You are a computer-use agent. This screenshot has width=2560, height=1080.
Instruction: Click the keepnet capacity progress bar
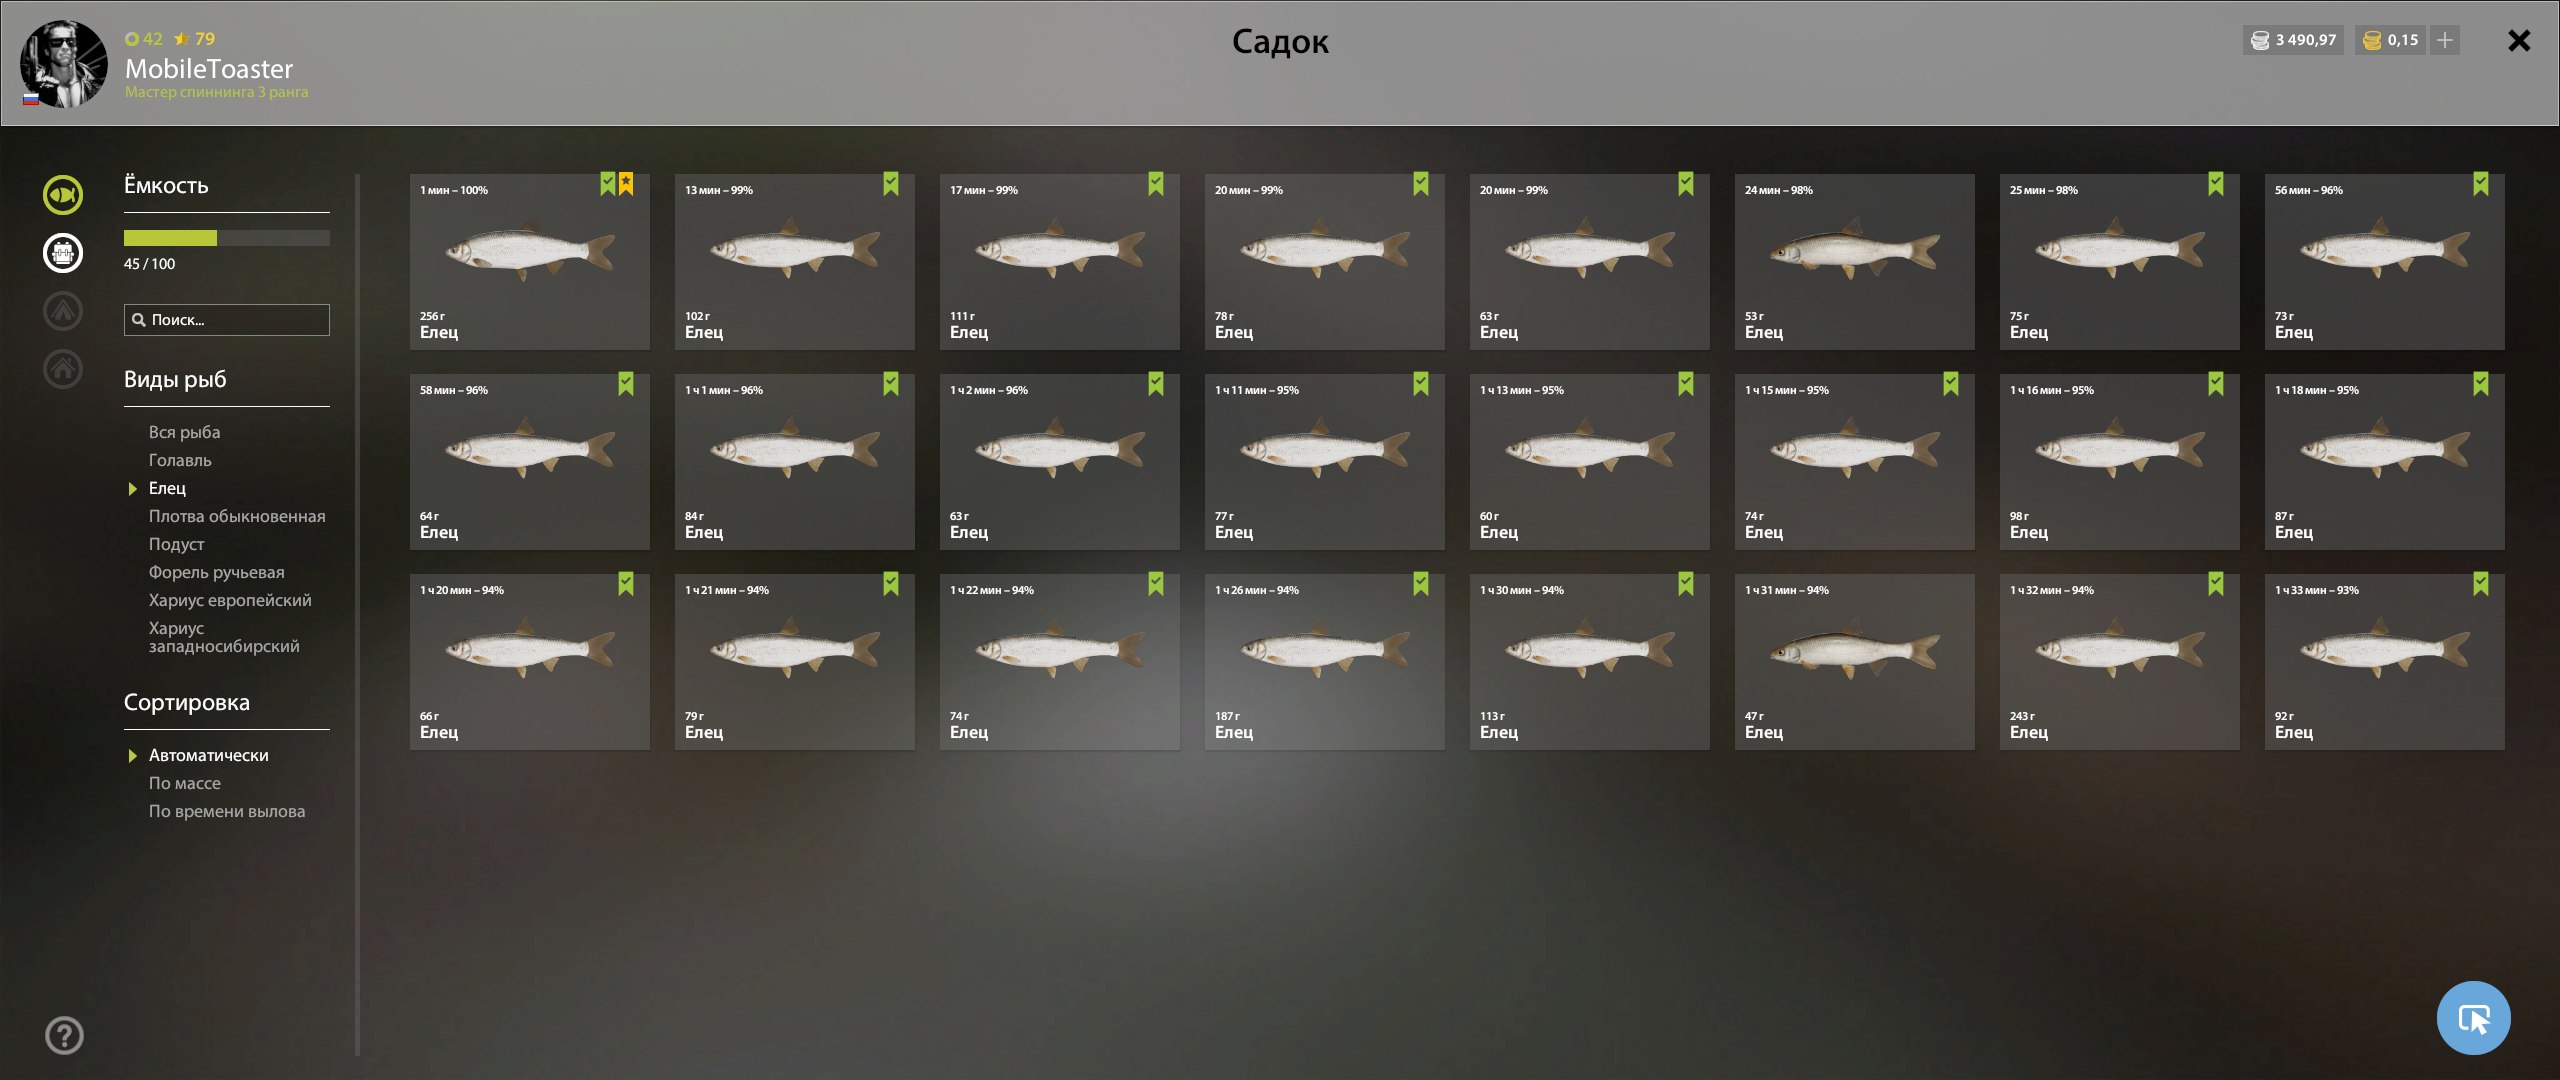227,238
